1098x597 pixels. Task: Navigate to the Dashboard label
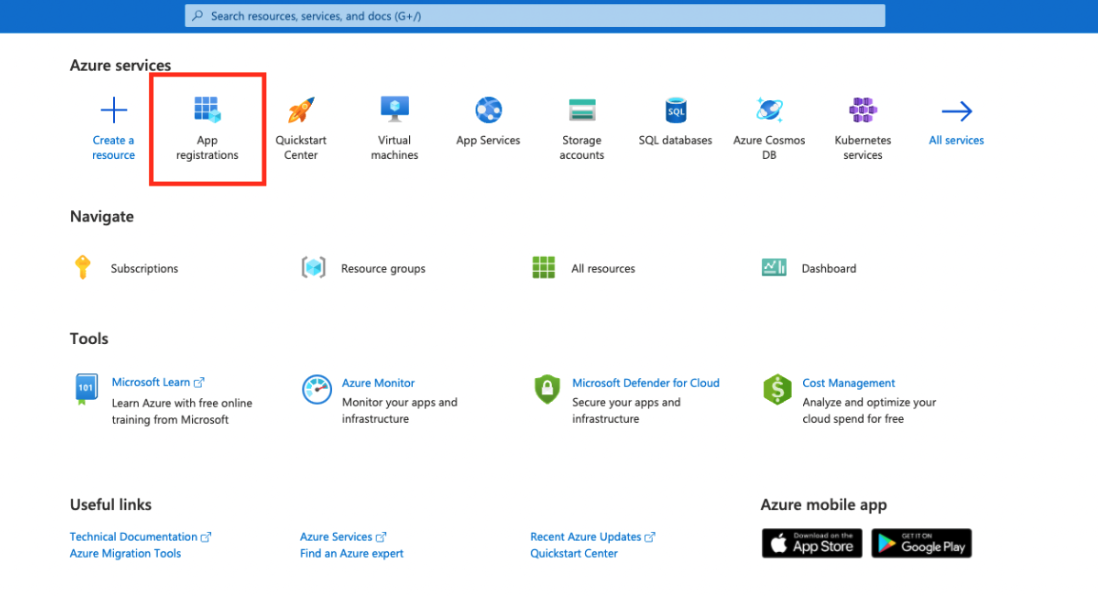828,268
